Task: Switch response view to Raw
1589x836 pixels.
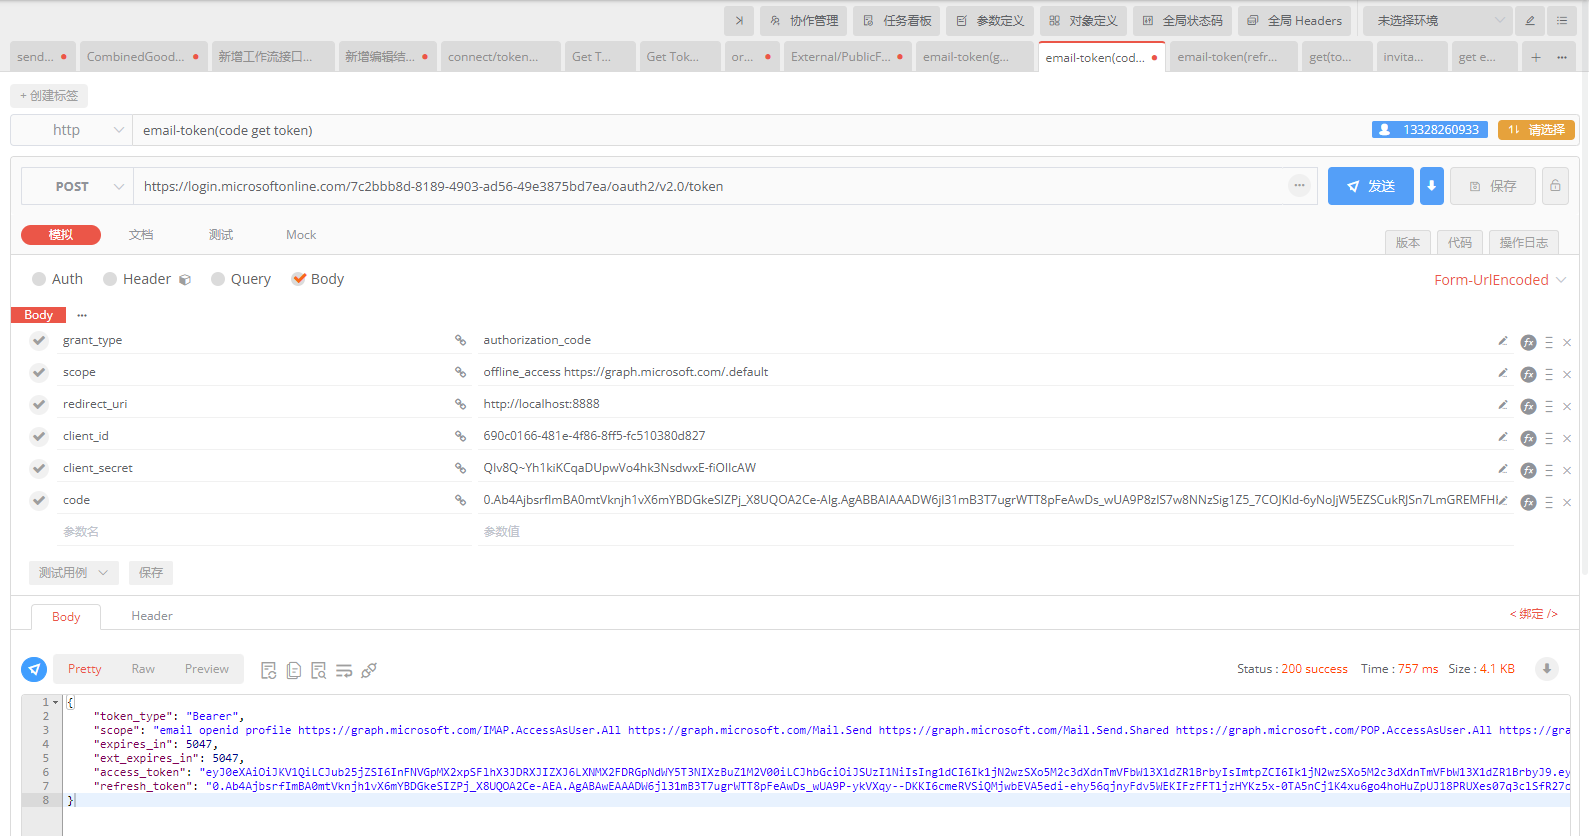Action: pos(143,669)
